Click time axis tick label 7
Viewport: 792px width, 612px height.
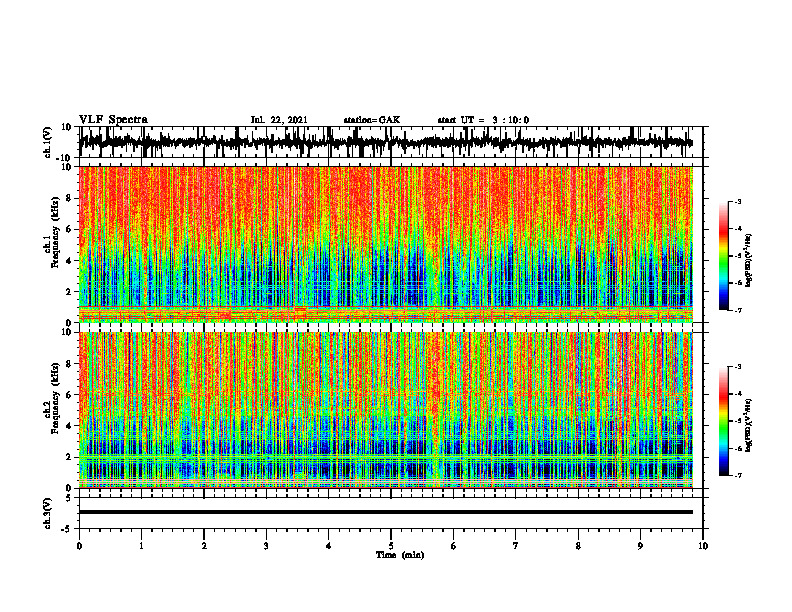pos(516,546)
